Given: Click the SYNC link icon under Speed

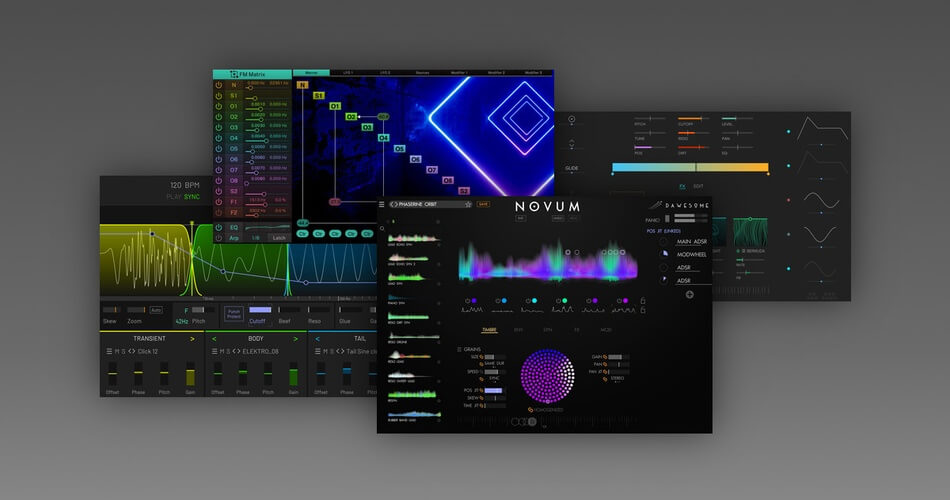Looking at the screenshot, I should pos(482,379).
